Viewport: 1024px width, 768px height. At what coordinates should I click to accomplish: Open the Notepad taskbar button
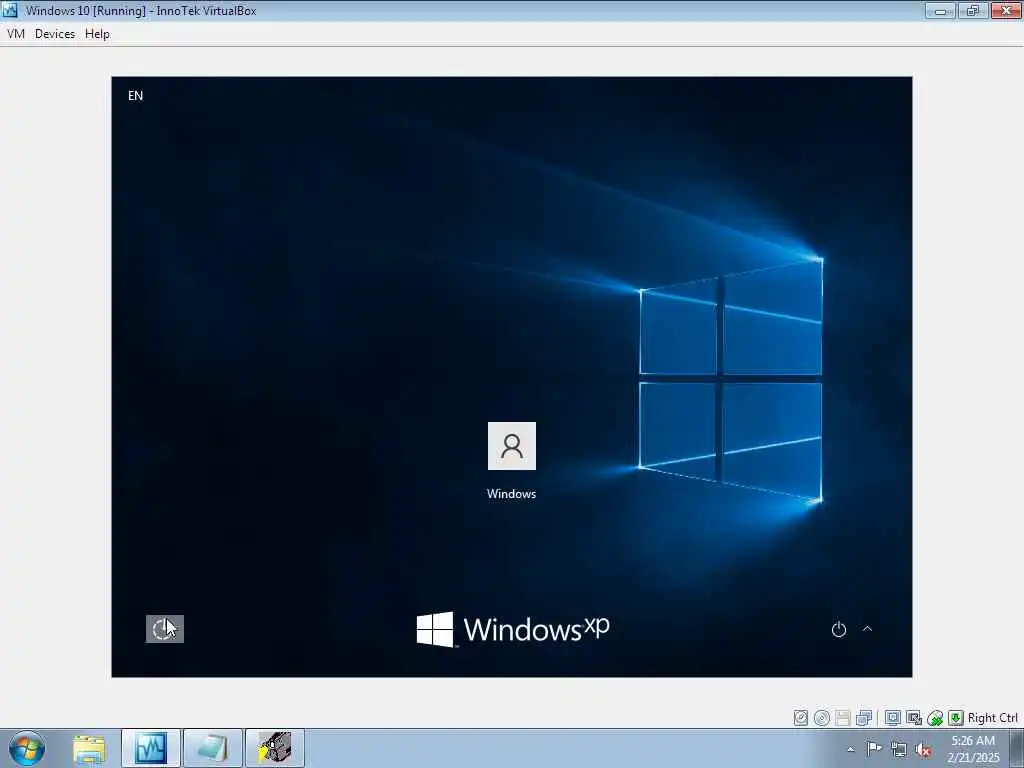point(212,748)
